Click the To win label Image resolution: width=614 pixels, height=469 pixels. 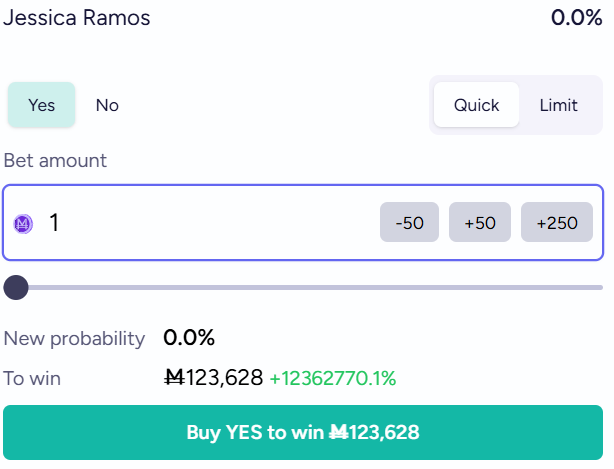32,378
